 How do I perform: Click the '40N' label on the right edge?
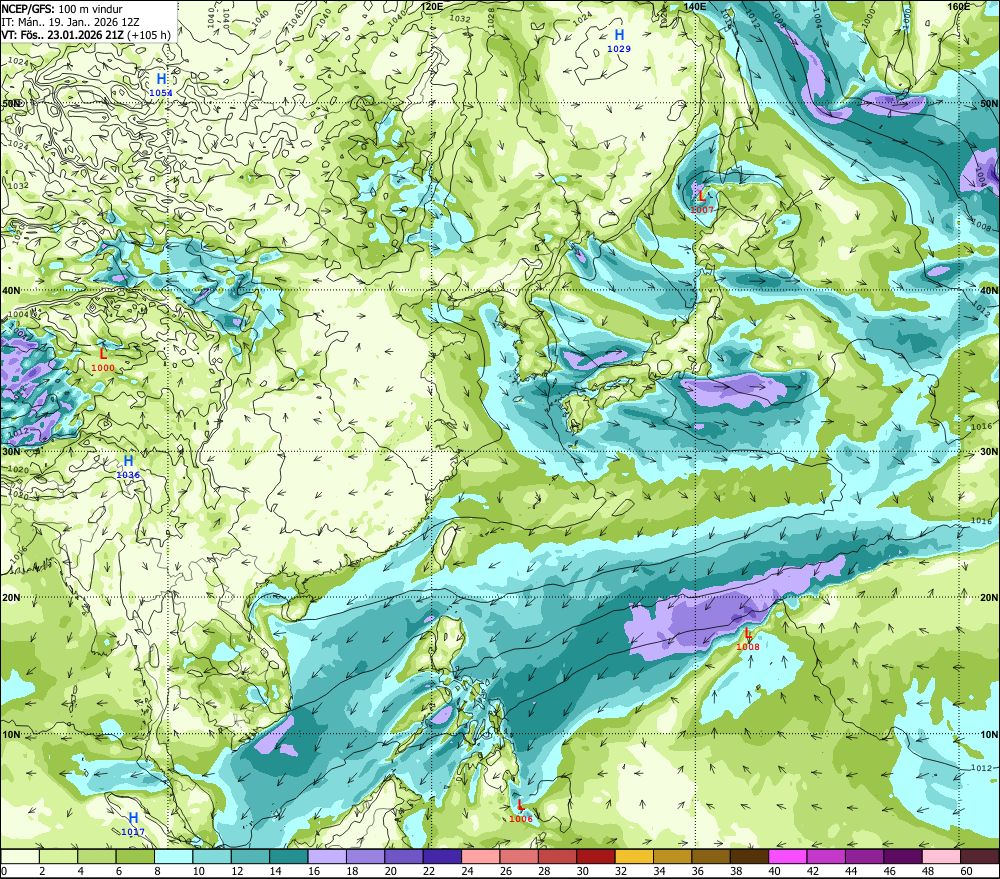(989, 290)
